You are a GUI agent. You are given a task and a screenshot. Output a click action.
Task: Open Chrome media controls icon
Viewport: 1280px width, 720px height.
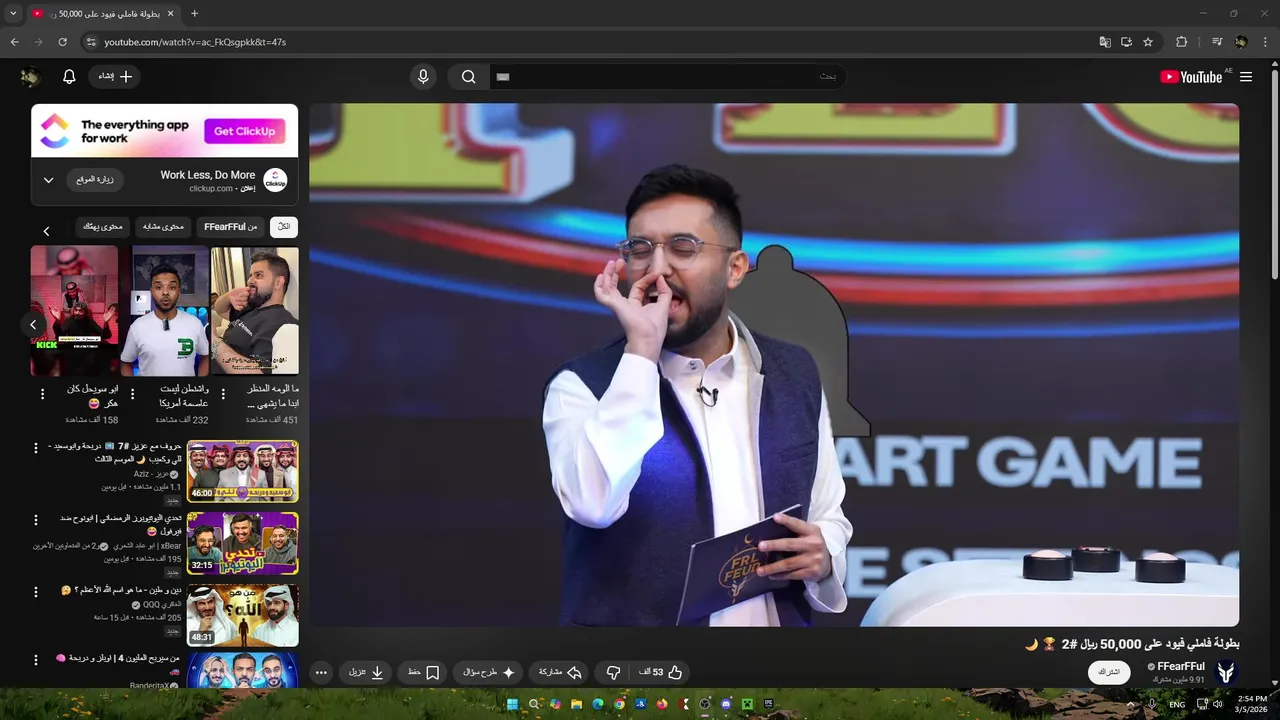click(1217, 42)
